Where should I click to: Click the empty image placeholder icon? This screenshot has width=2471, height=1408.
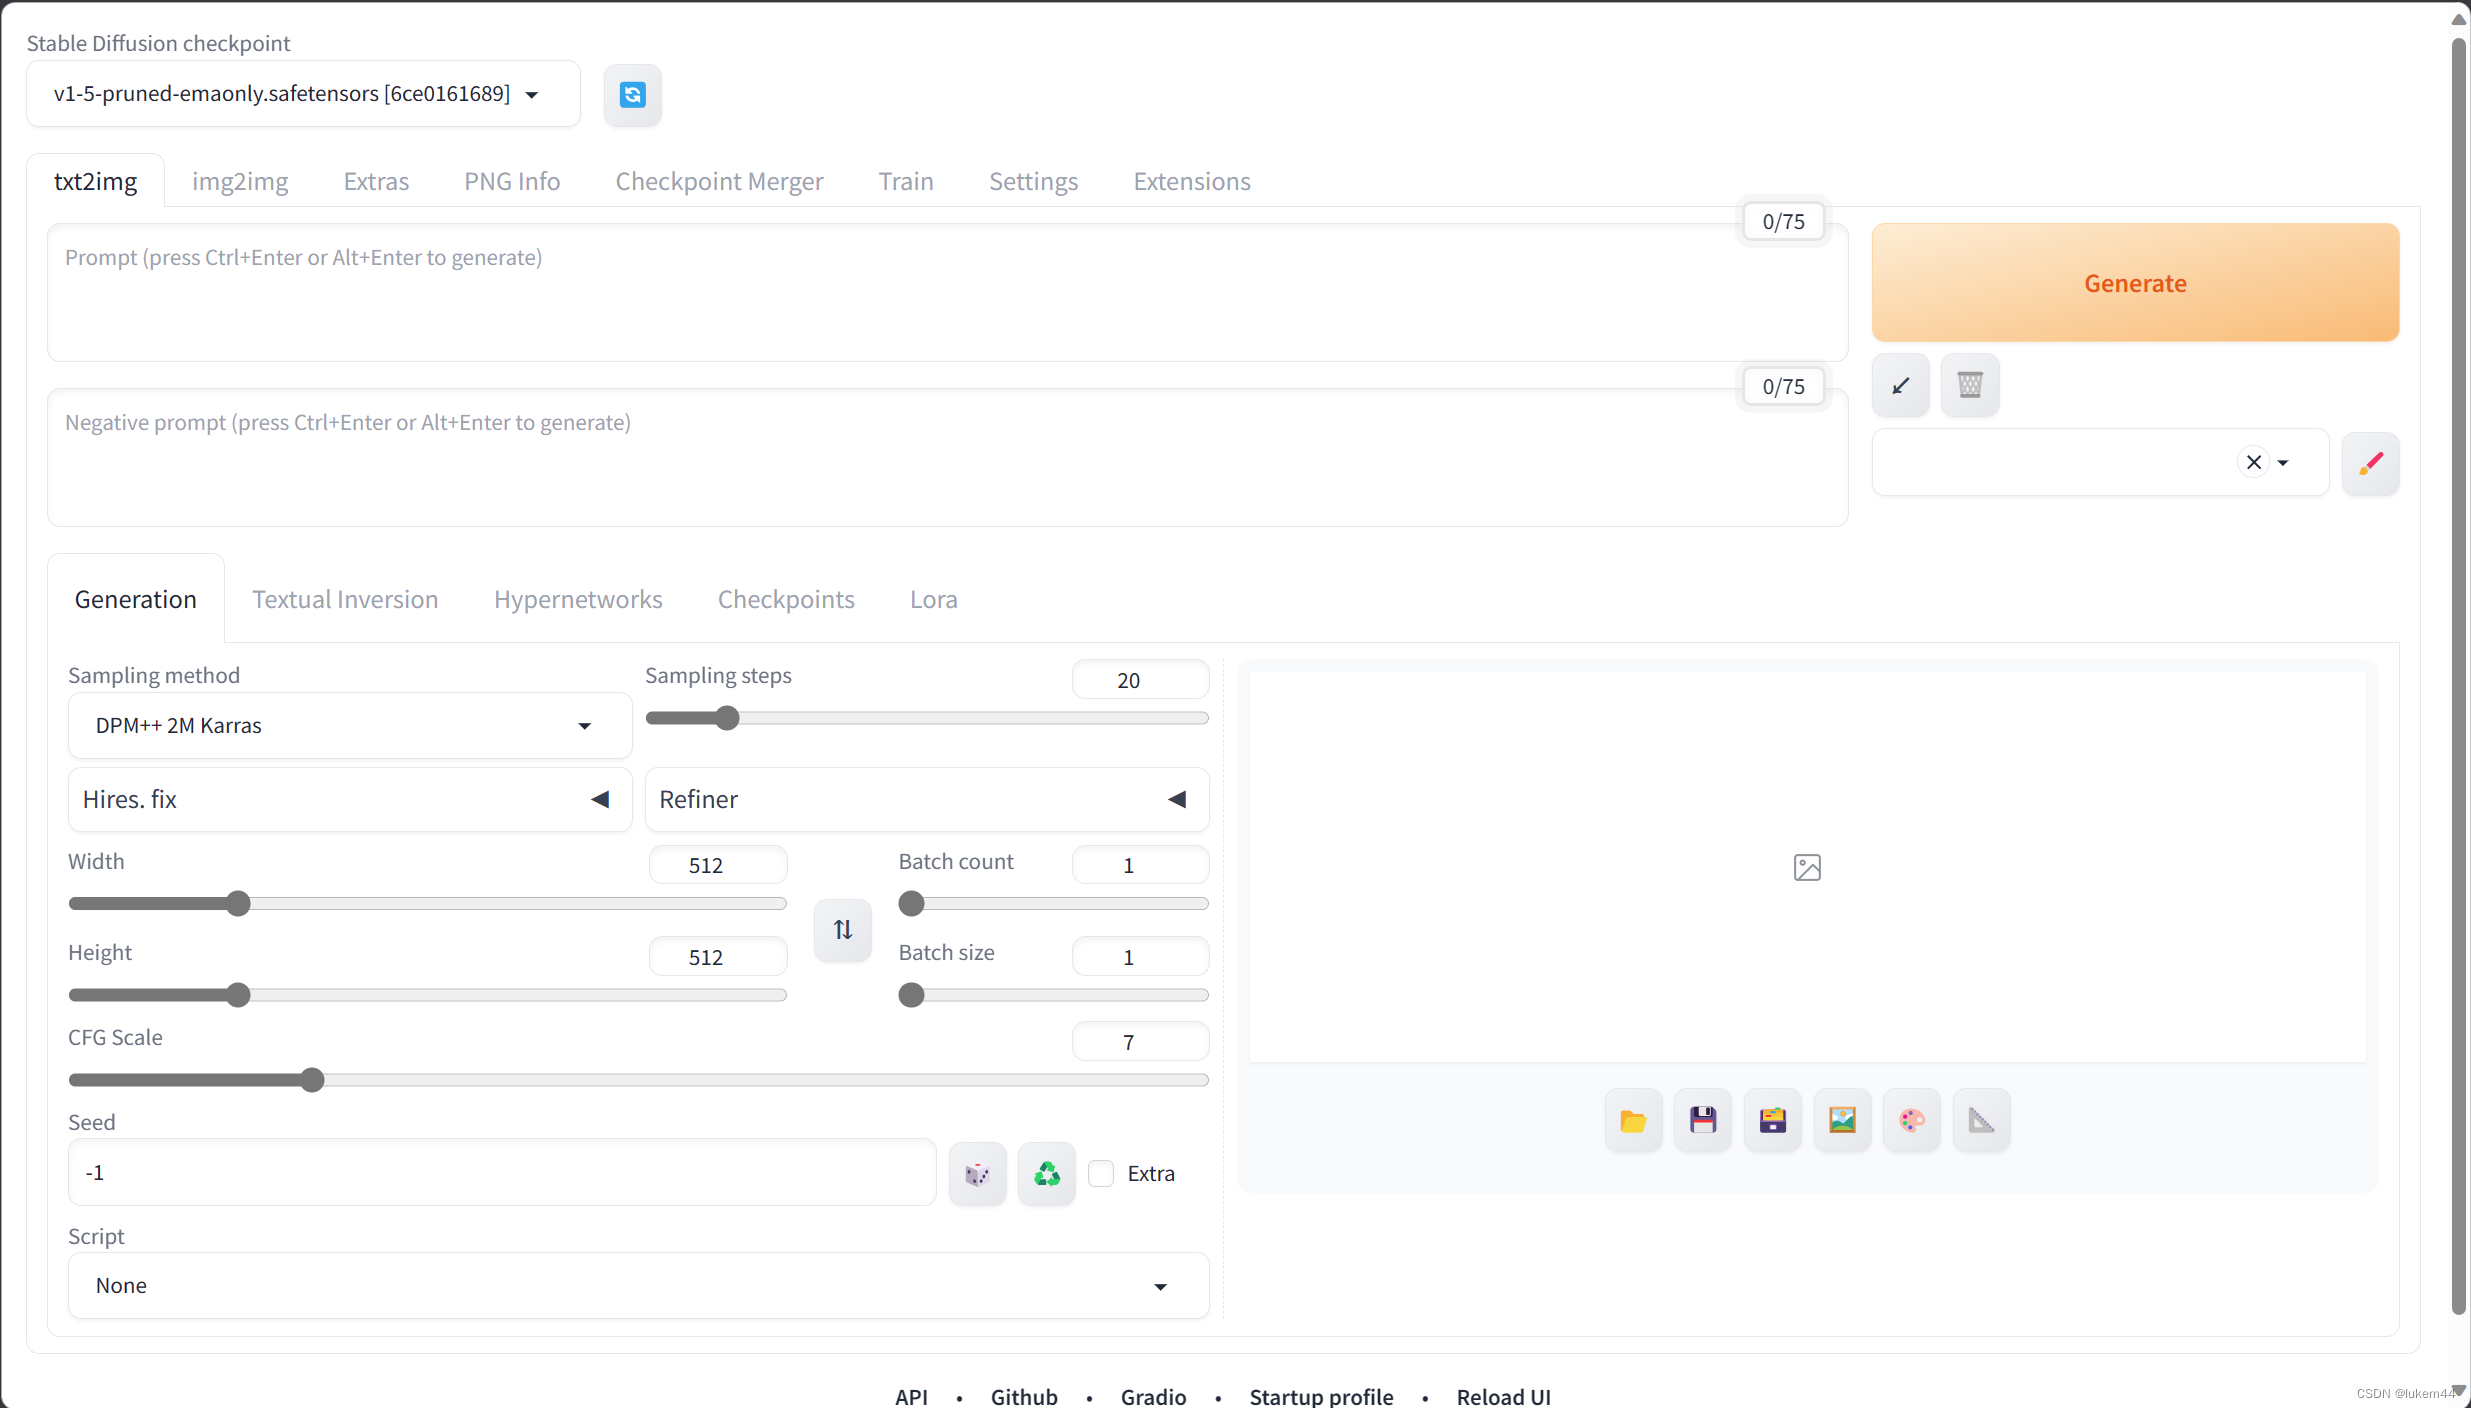pyautogui.click(x=1807, y=867)
